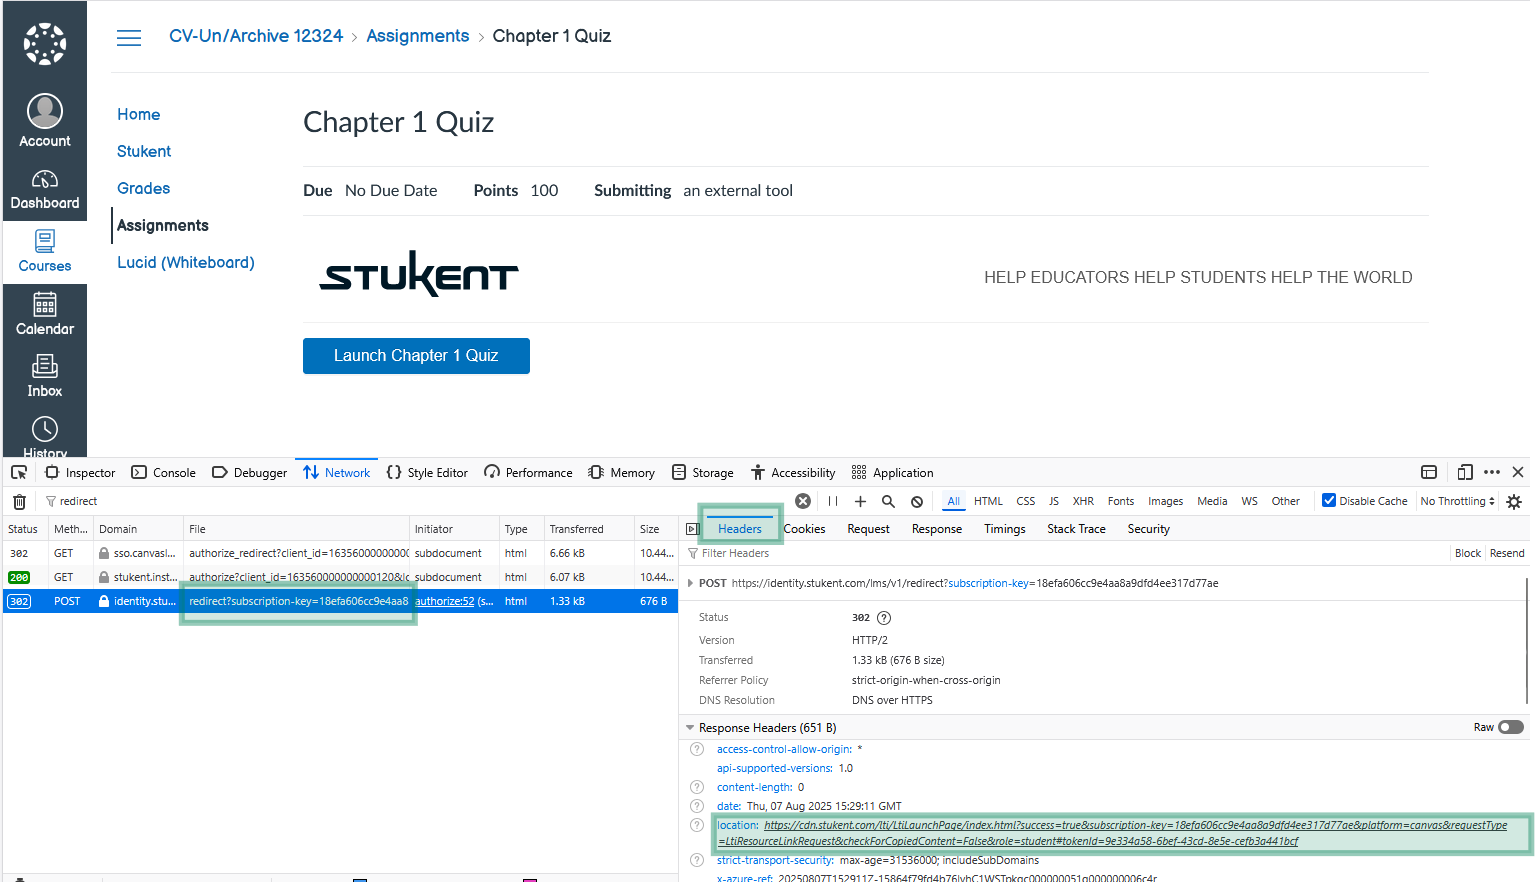The image size is (1535, 882).
Task: Open the No Throttling dropdown
Action: point(1458,501)
